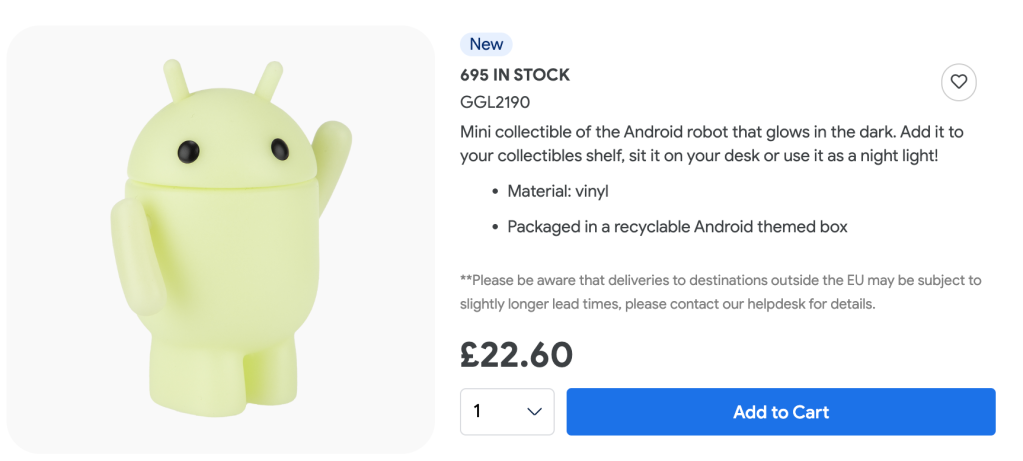Image resolution: width=1023 pixels, height=461 pixels.
Task: Click the 695 IN STOCK label
Action: pyautogui.click(x=515, y=75)
